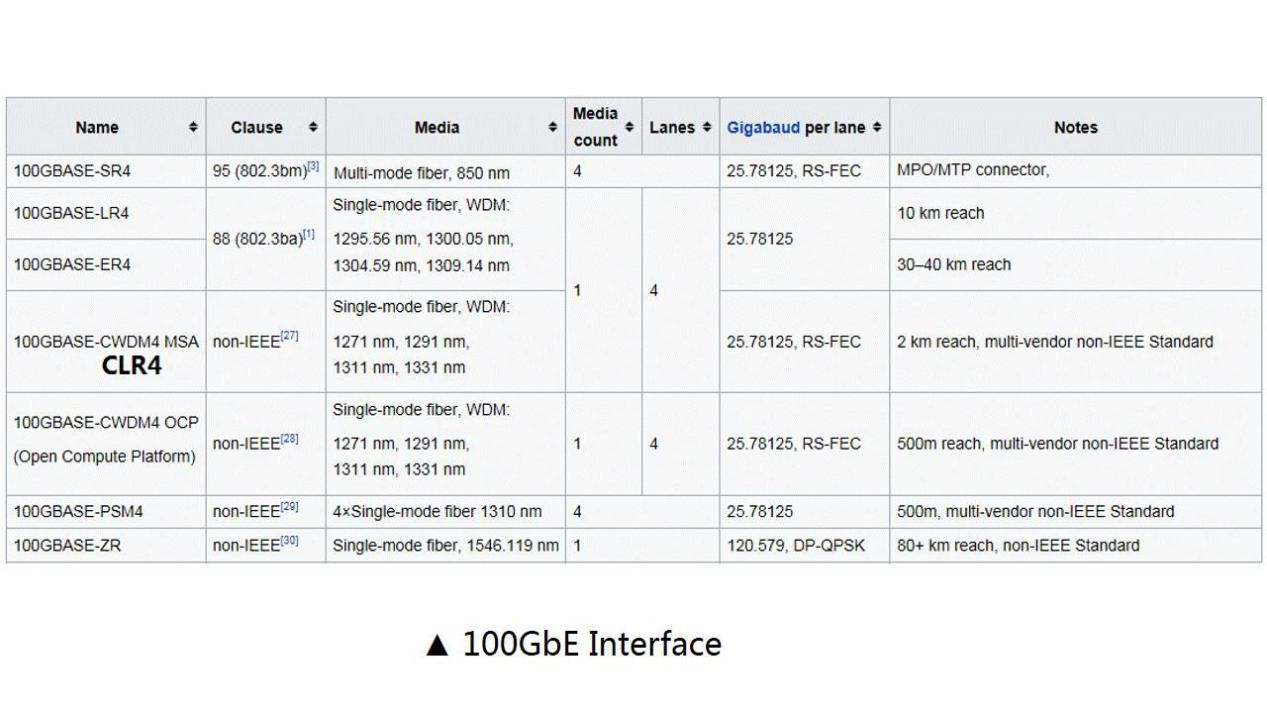
Task: Sort by Media column sort arrows
Action: point(552,128)
